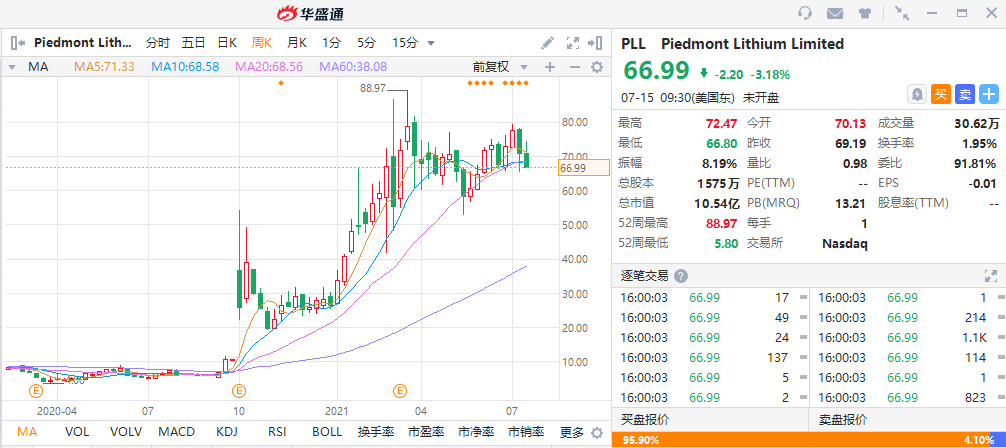
Task: Collapse the right quote panel
Action: click(x=597, y=43)
